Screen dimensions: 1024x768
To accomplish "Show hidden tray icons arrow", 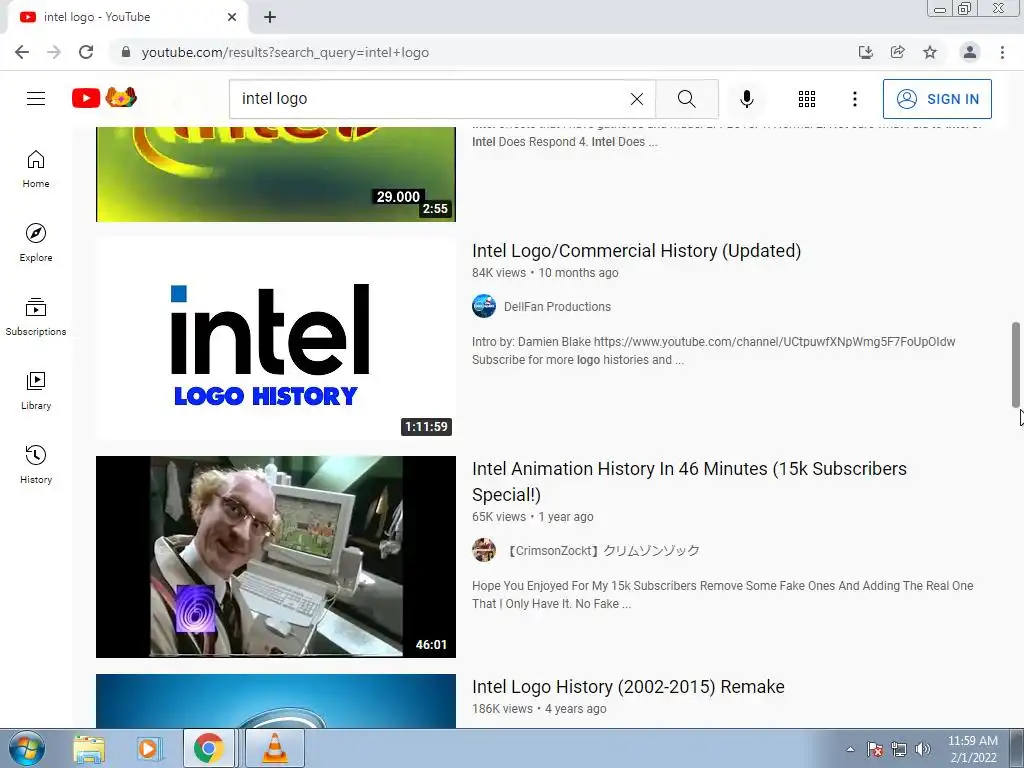I will [x=850, y=749].
